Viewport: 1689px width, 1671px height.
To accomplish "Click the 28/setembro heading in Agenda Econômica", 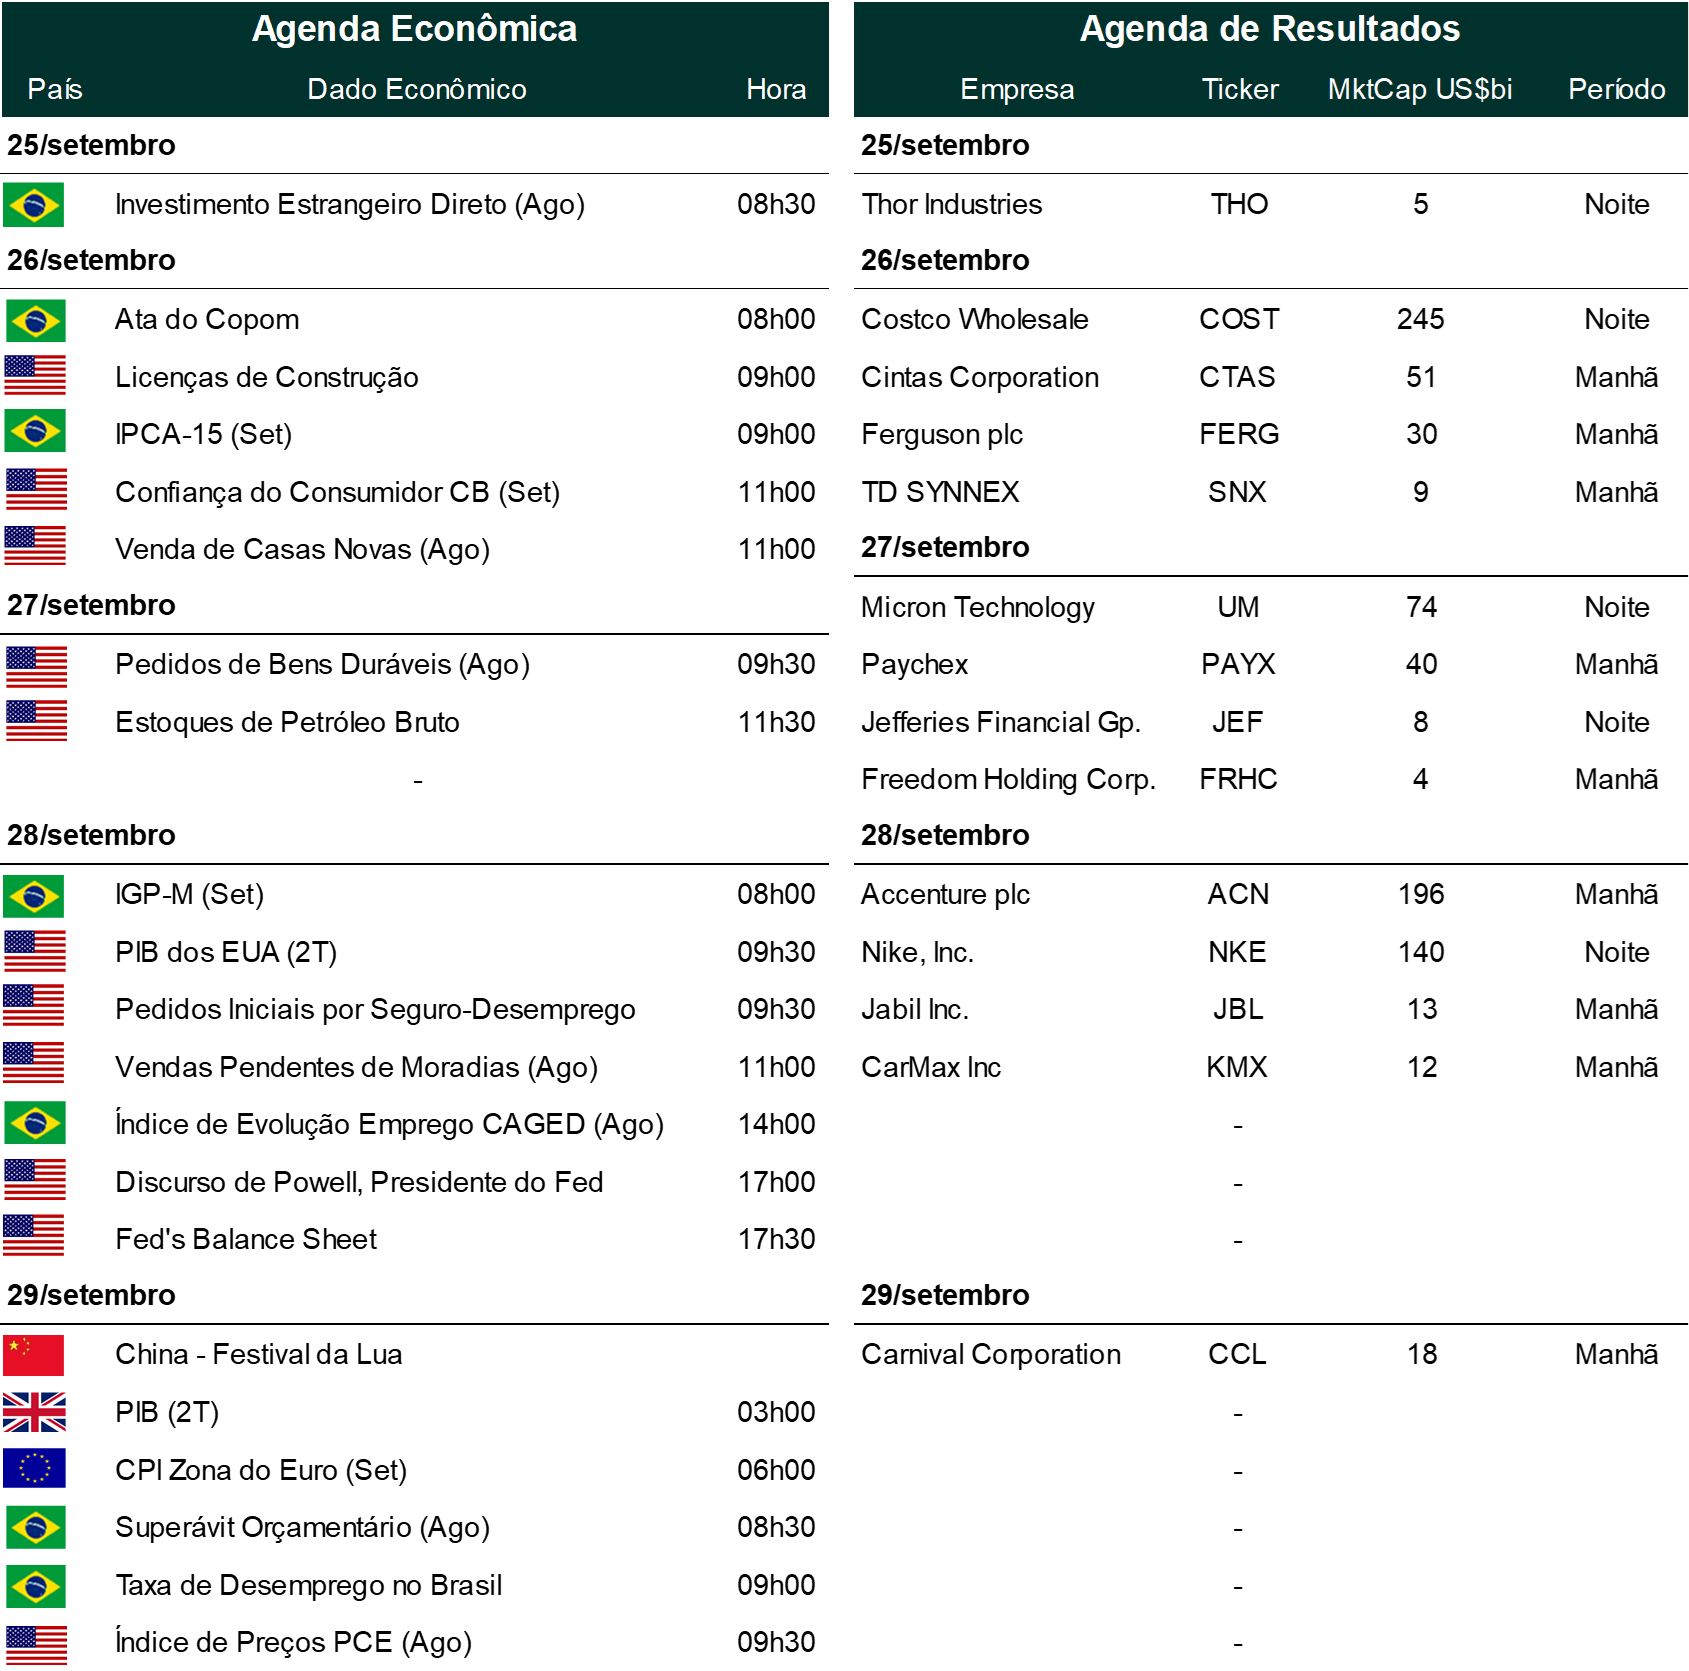I will tap(91, 835).
